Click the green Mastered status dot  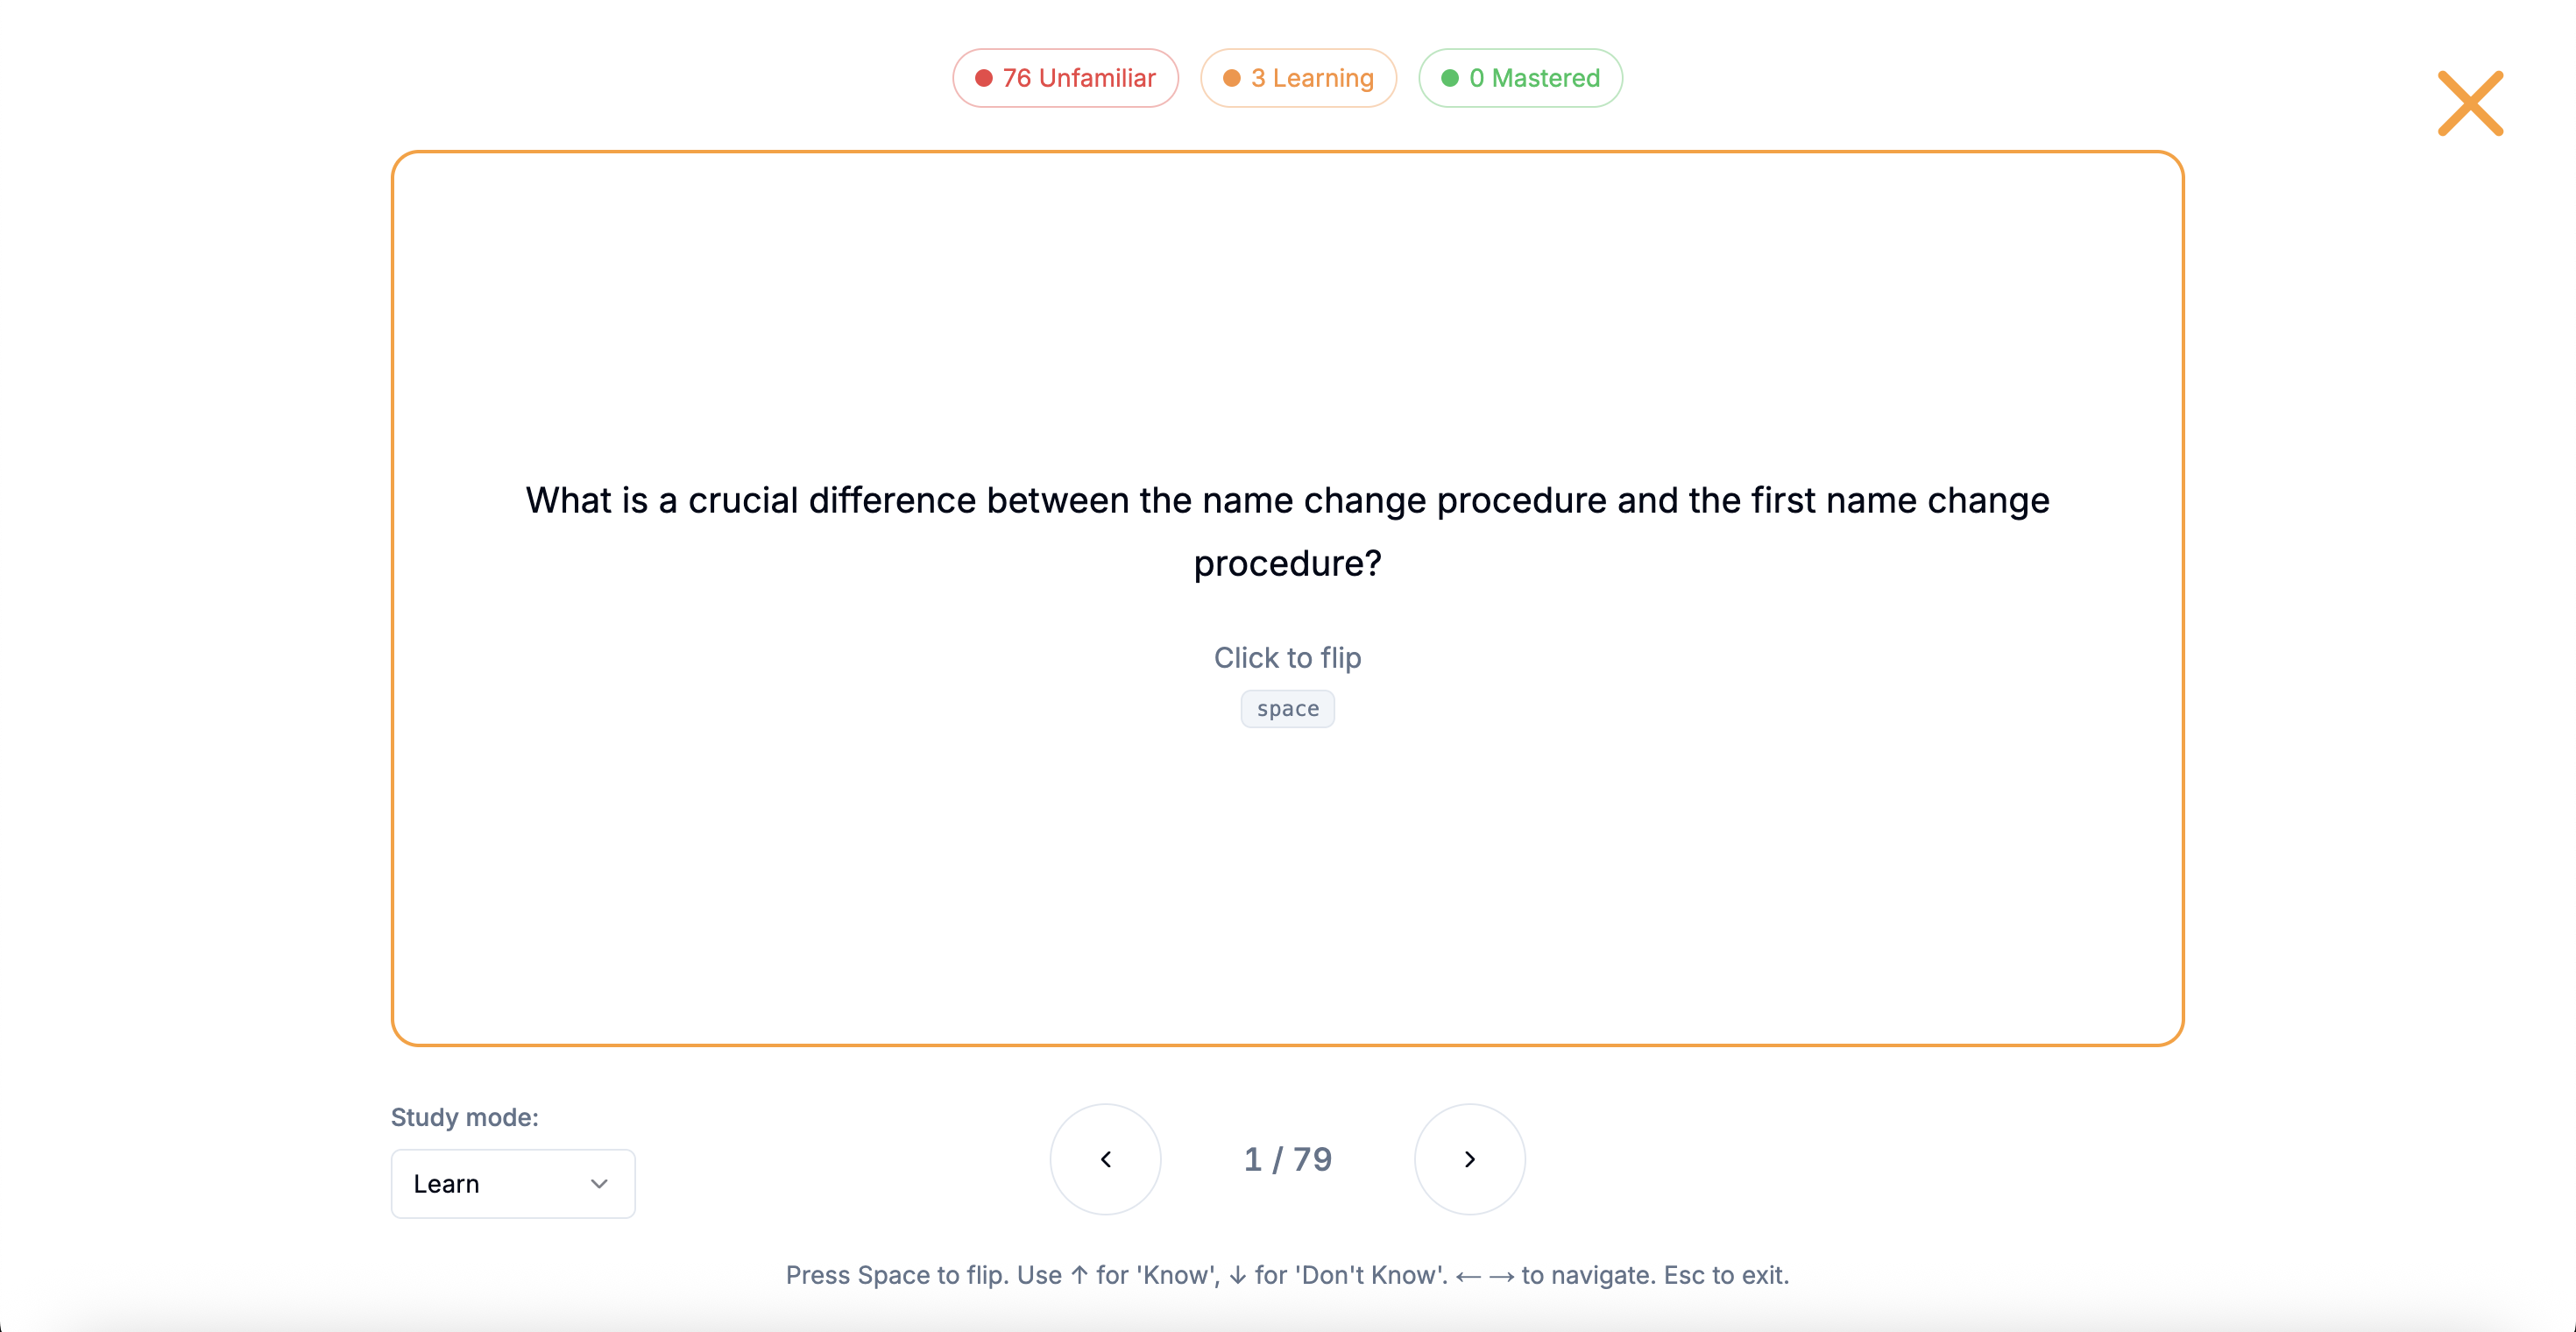click(x=1450, y=77)
